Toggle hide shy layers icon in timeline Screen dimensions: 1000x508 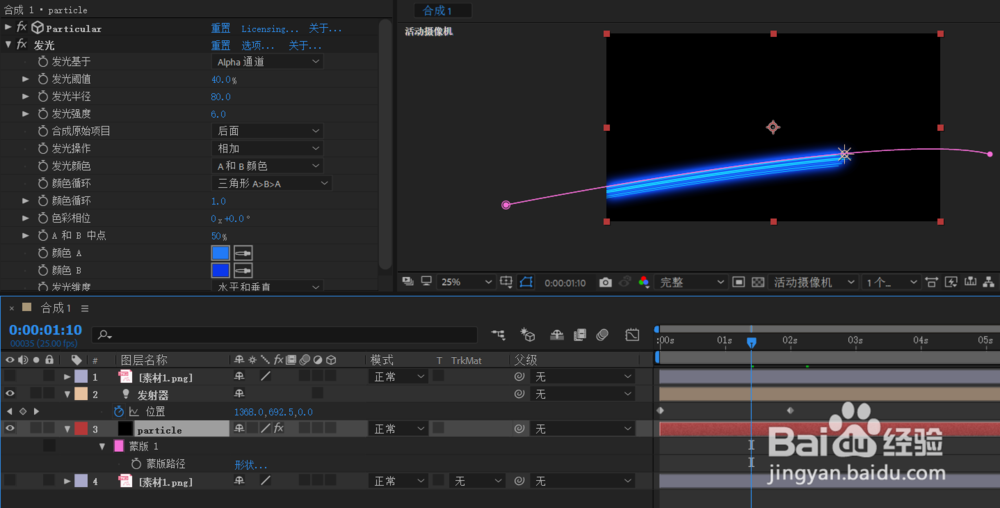pos(557,335)
